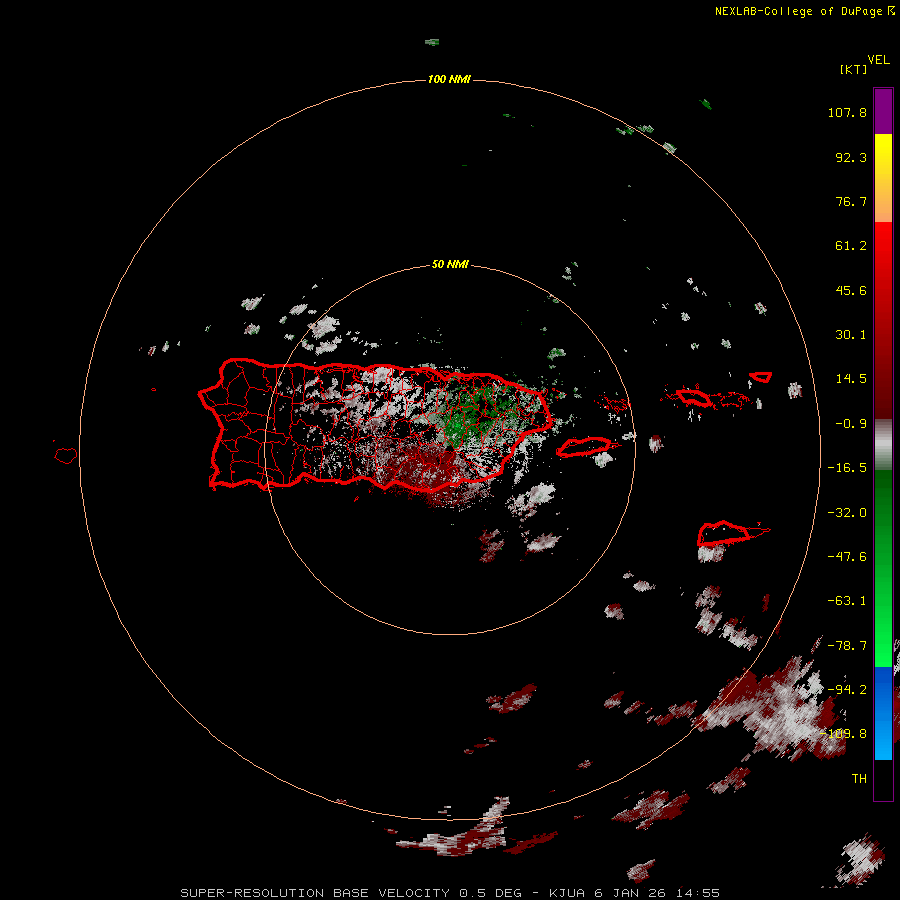The height and width of the screenshot is (900, 900).
Task: Click the 30.1 scale value
Action: (851, 335)
